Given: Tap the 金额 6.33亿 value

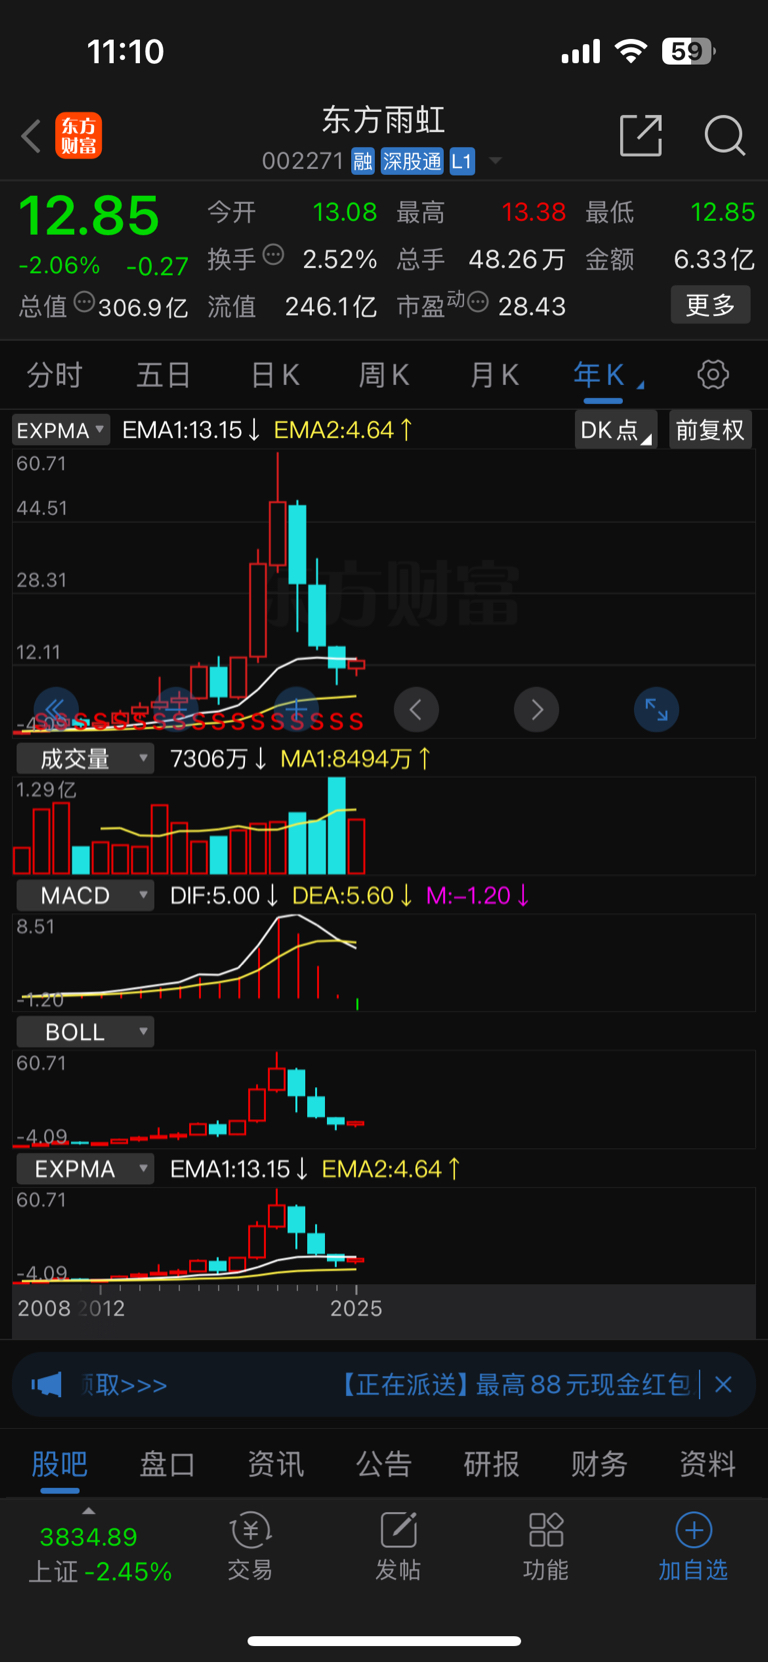Looking at the screenshot, I should click(x=714, y=260).
